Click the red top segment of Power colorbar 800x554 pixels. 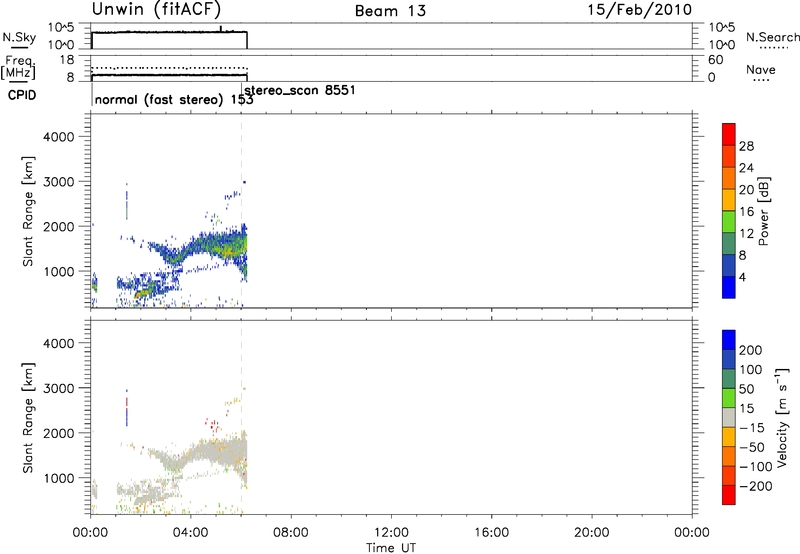click(x=729, y=134)
